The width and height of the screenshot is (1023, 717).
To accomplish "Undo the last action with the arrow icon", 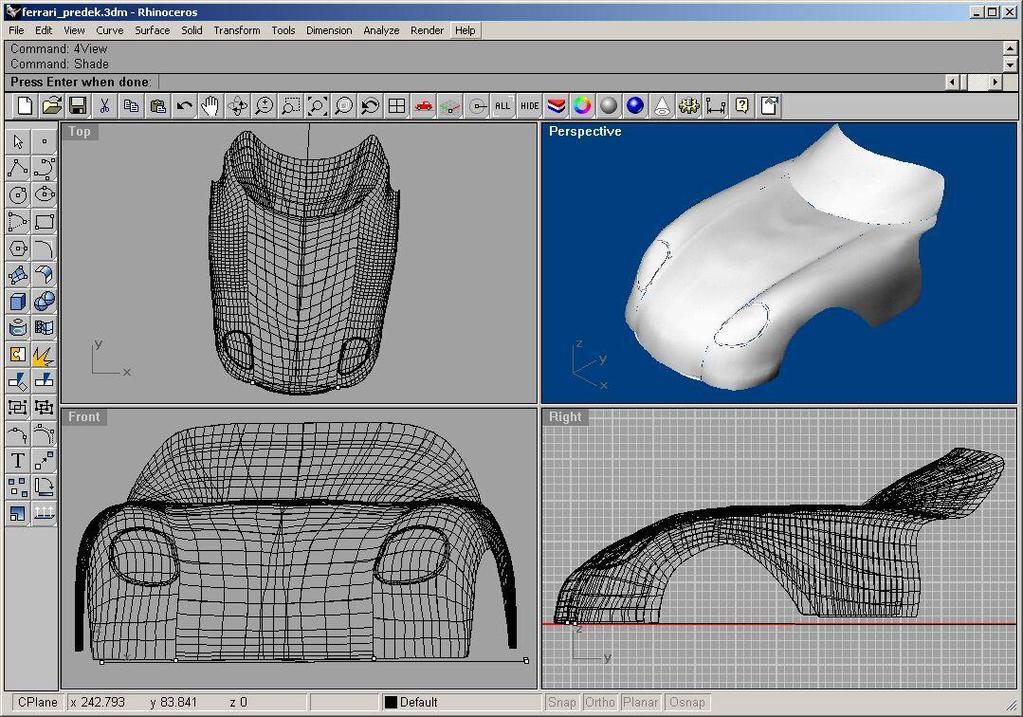I will click(185, 106).
